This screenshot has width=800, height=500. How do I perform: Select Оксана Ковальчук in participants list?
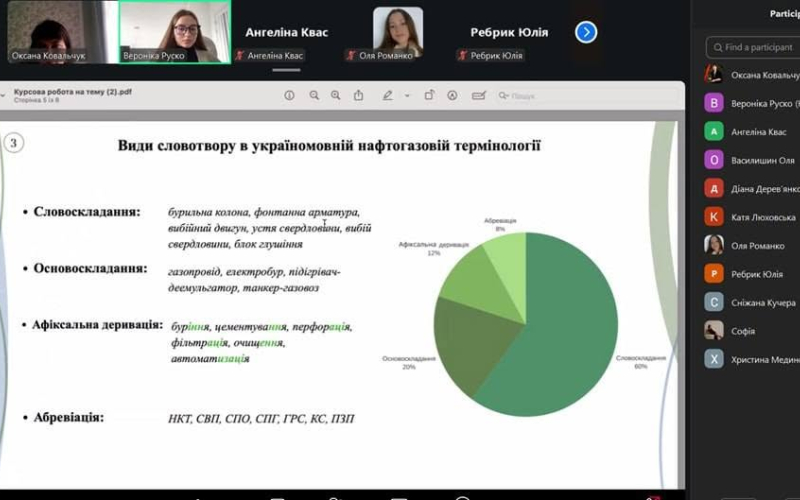point(752,75)
